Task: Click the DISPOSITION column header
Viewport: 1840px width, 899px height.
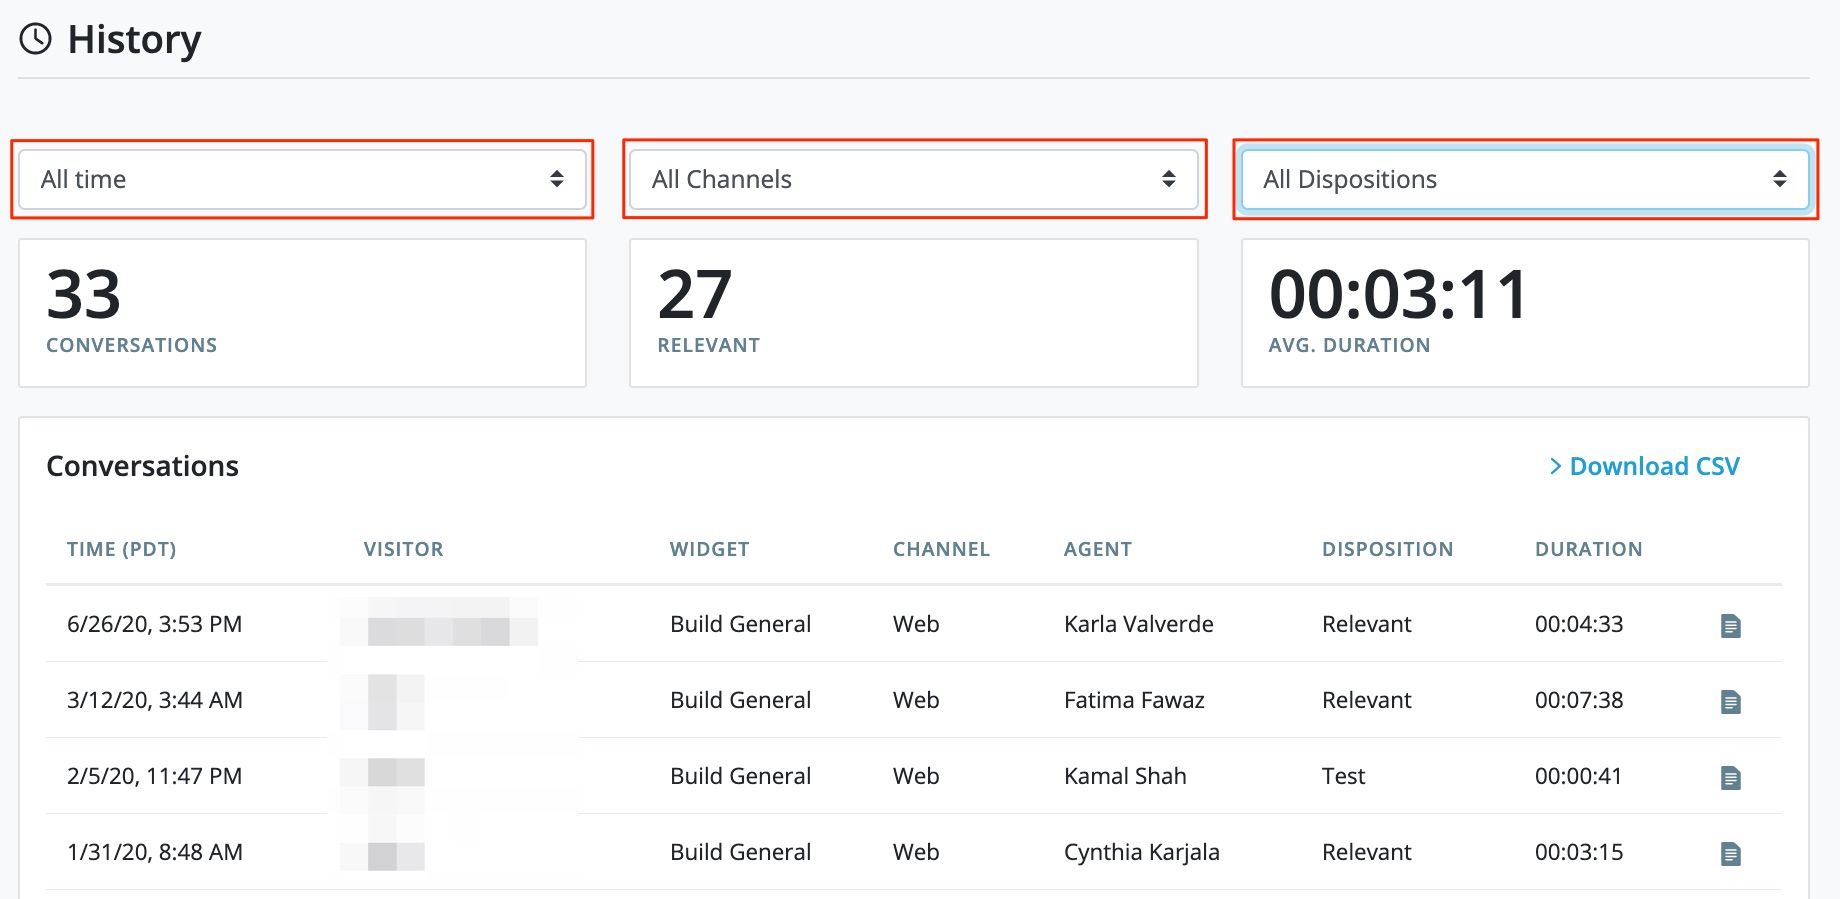Action: [1387, 549]
